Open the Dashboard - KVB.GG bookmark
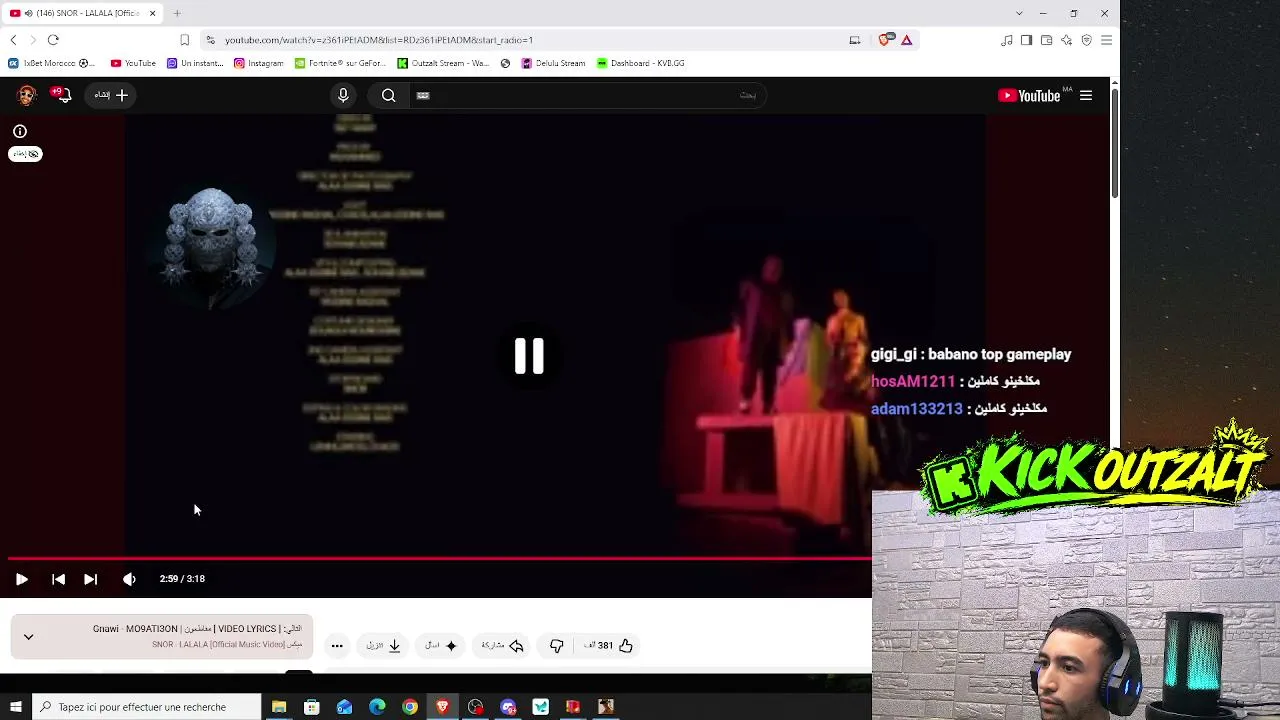Image resolution: width=1280 pixels, height=720 pixels. point(641,63)
